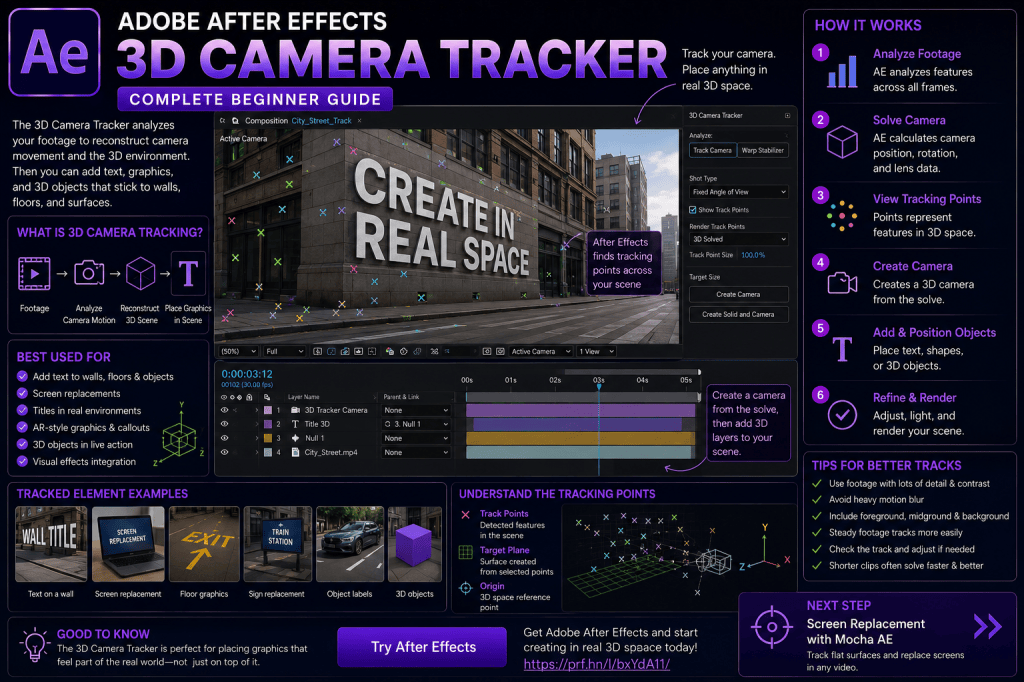Image resolution: width=1024 pixels, height=682 pixels.
Task: Close the City_Street_Track composition tab
Action: pyautogui.click(x=359, y=121)
